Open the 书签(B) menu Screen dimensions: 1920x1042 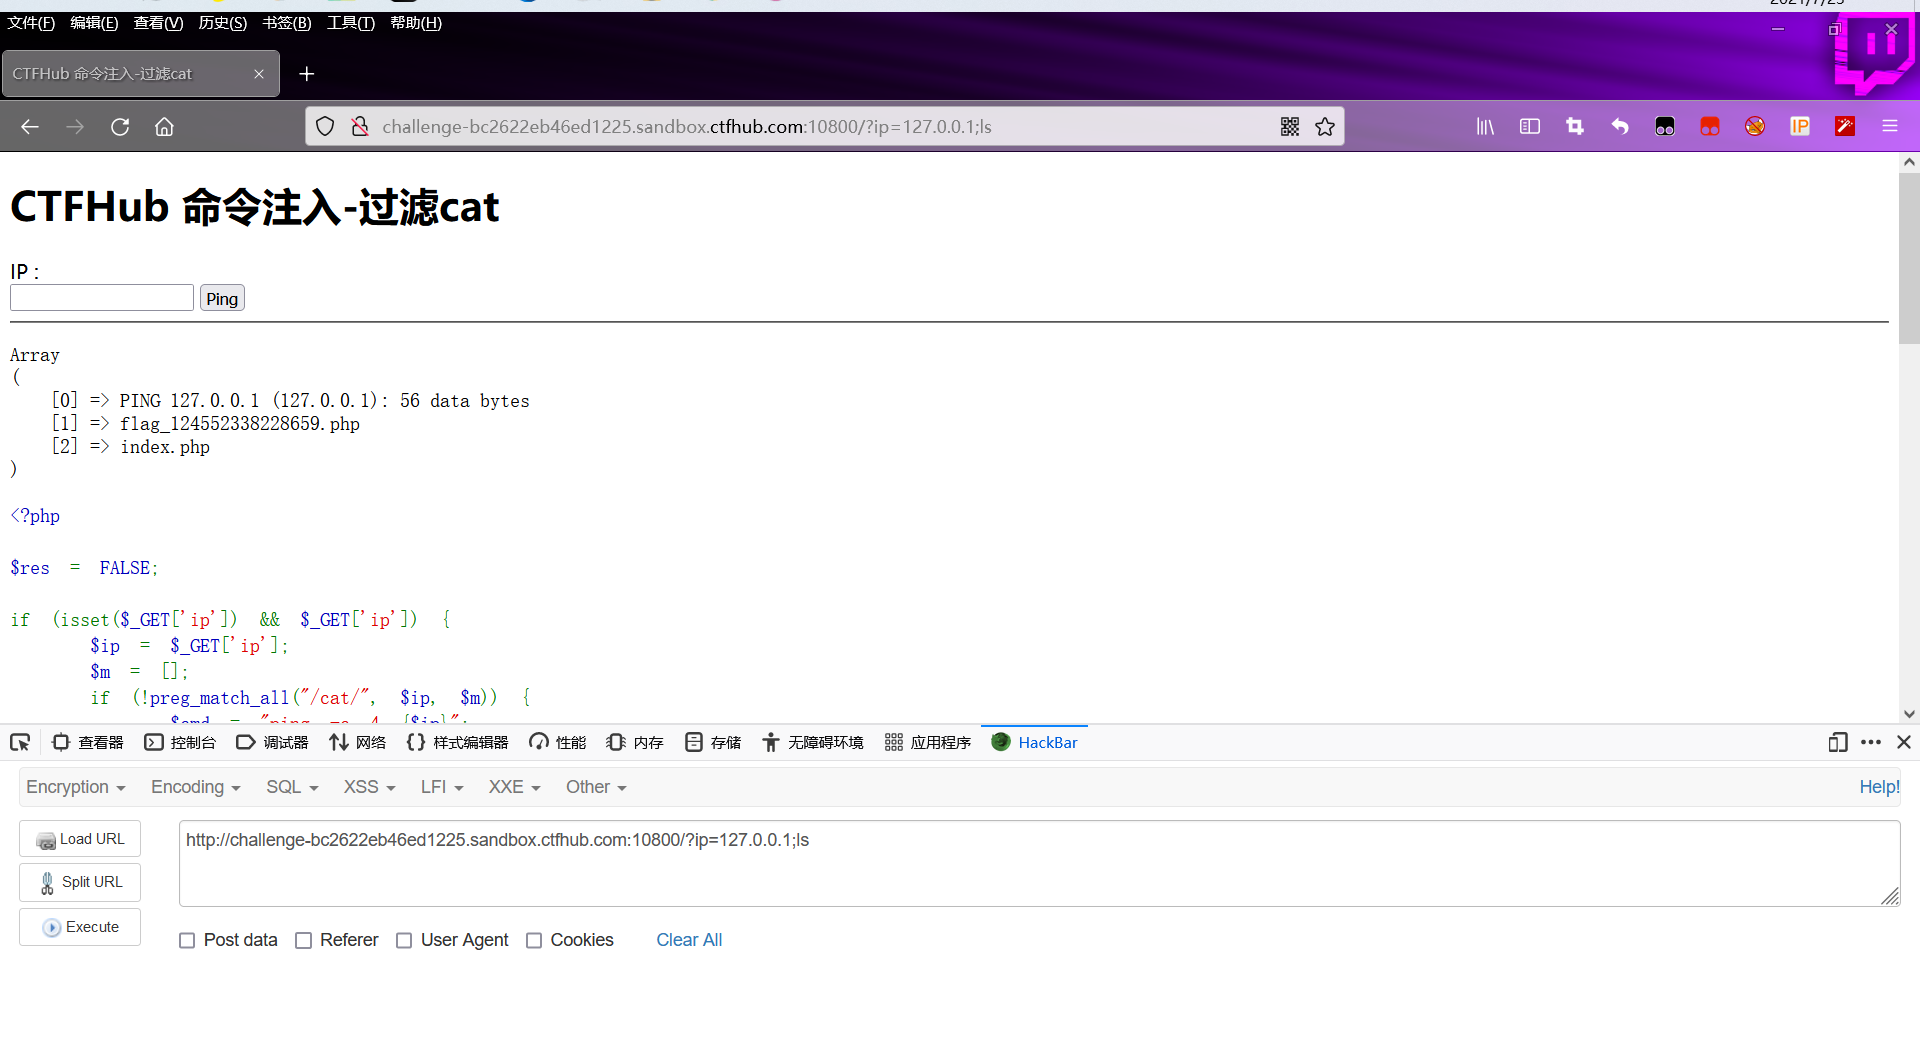point(287,23)
